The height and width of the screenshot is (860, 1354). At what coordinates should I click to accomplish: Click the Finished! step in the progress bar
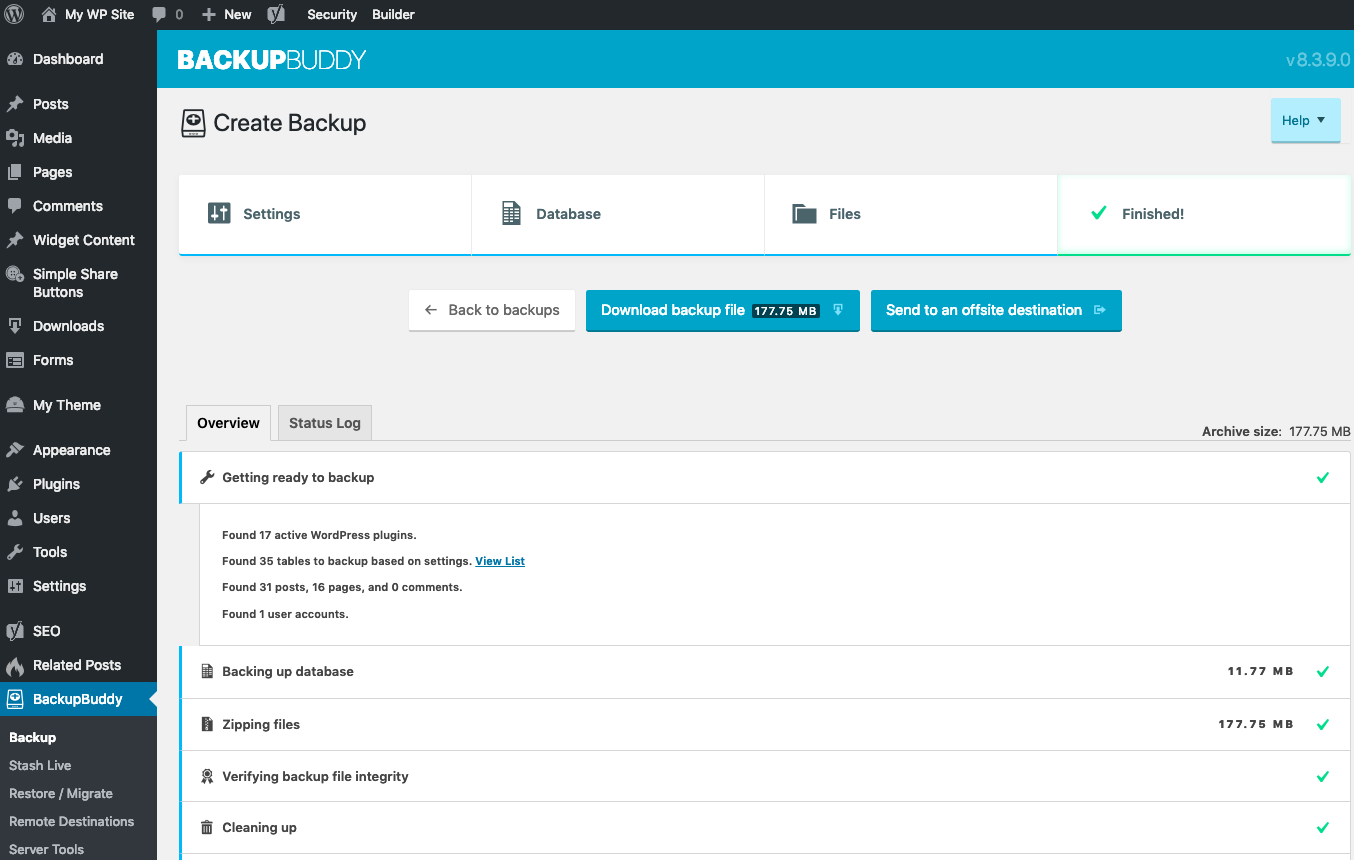[1204, 214]
